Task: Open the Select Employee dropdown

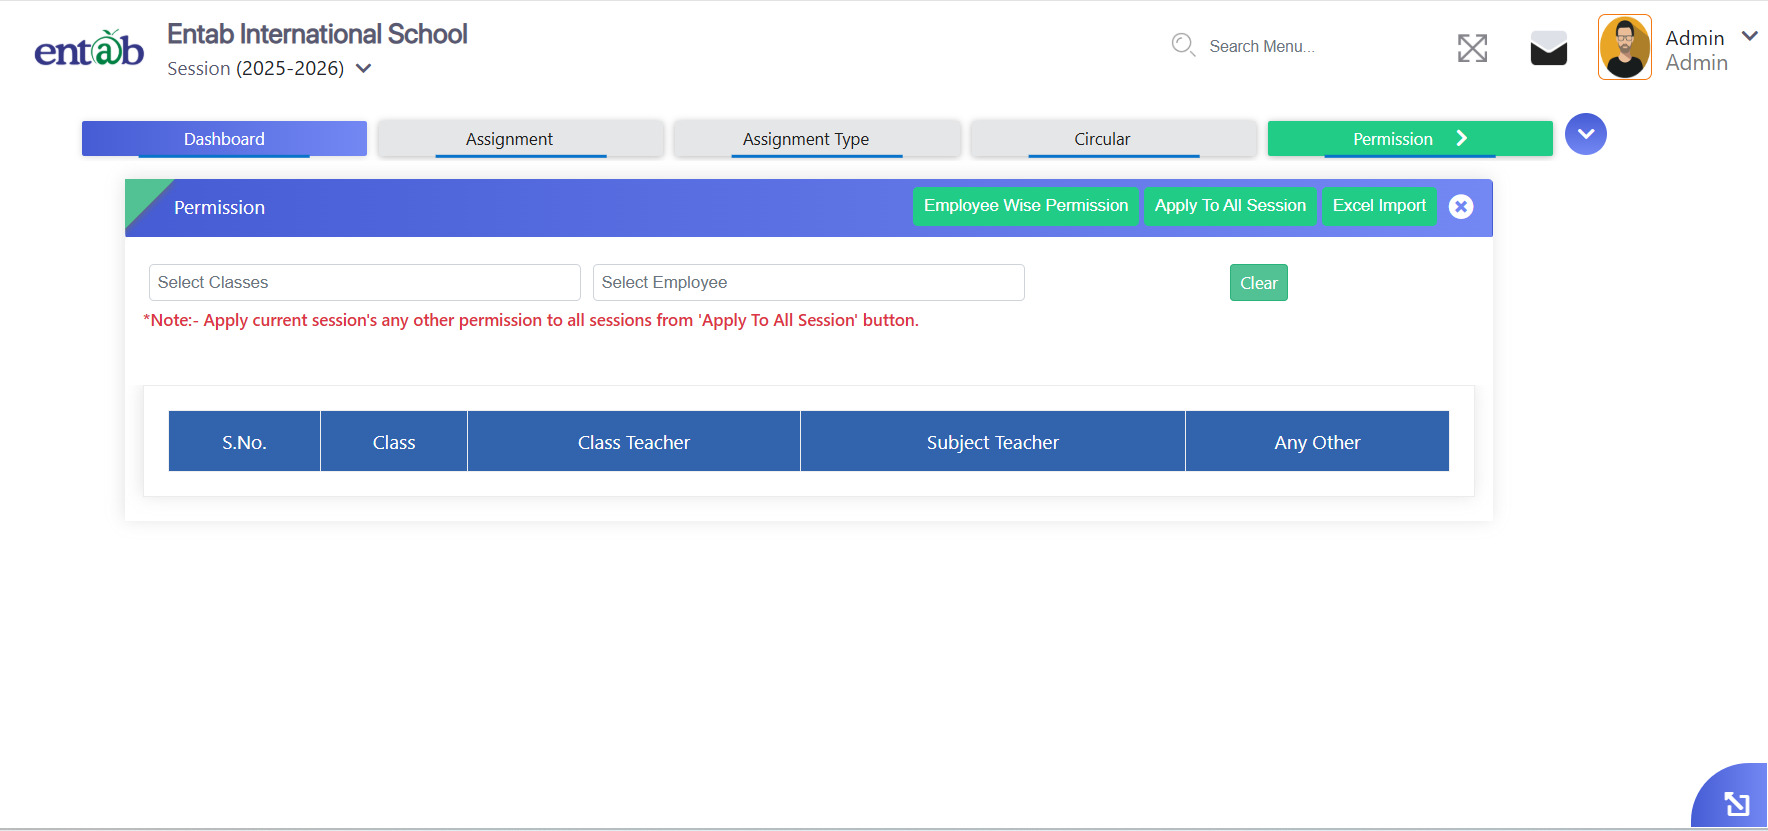Action: click(808, 283)
